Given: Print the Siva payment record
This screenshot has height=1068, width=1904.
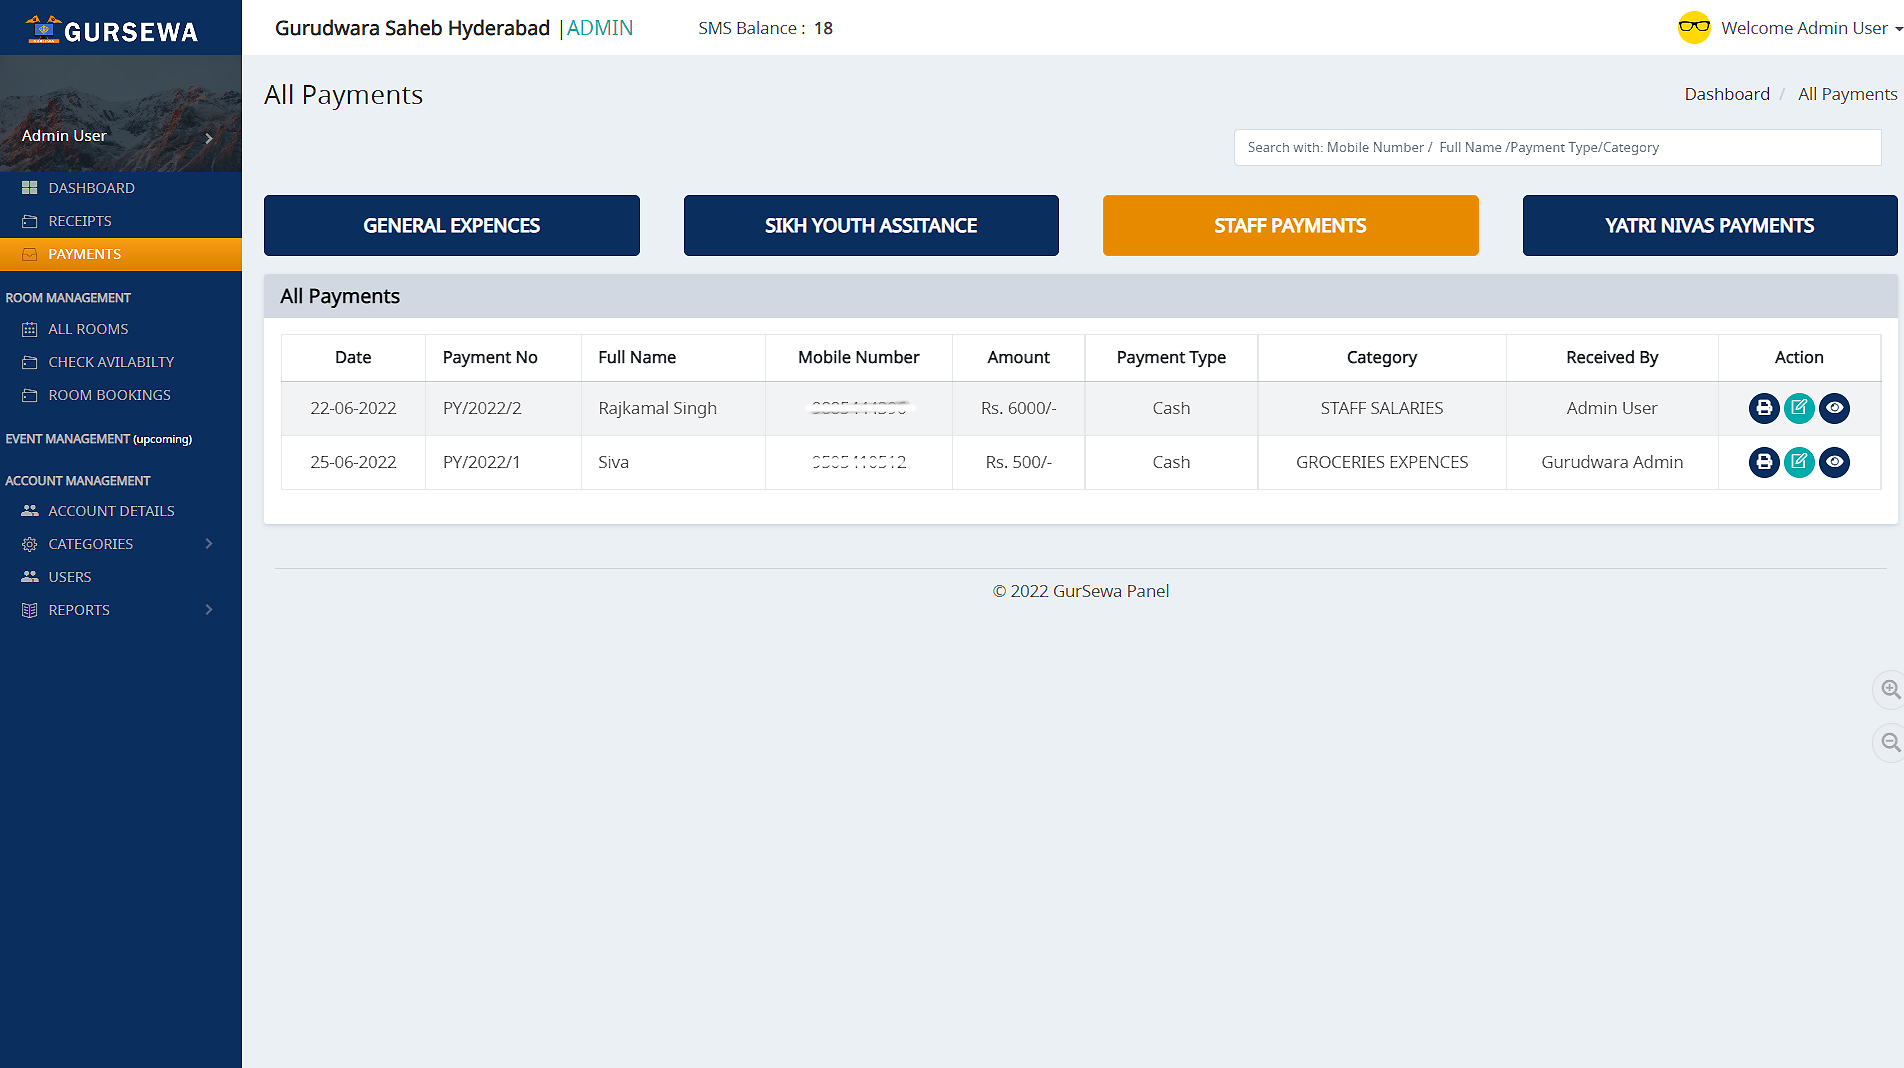Looking at the screenshot, I should click(1764, 462).
